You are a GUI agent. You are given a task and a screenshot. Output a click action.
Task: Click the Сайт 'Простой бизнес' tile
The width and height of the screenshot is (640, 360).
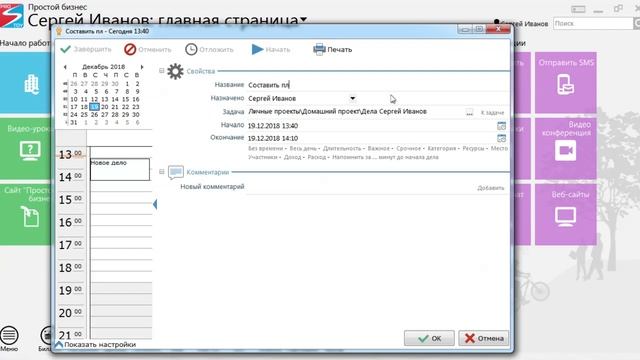26,215
